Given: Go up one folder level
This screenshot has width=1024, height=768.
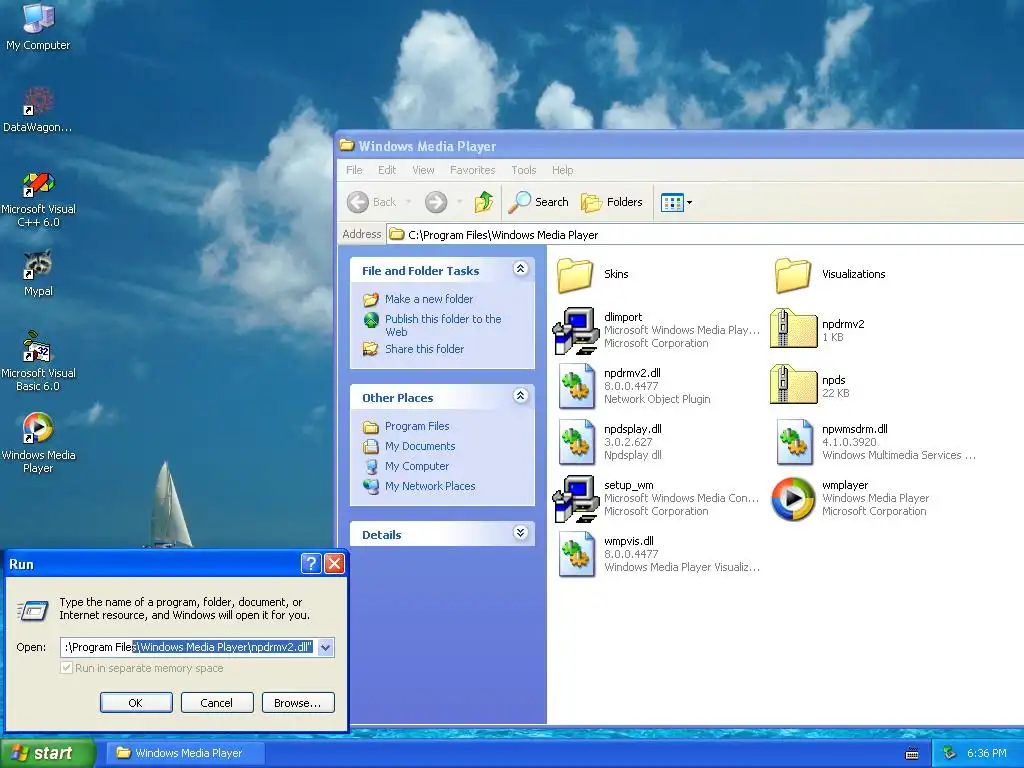Looking at the screenshot, I should [x=484, y=202].
